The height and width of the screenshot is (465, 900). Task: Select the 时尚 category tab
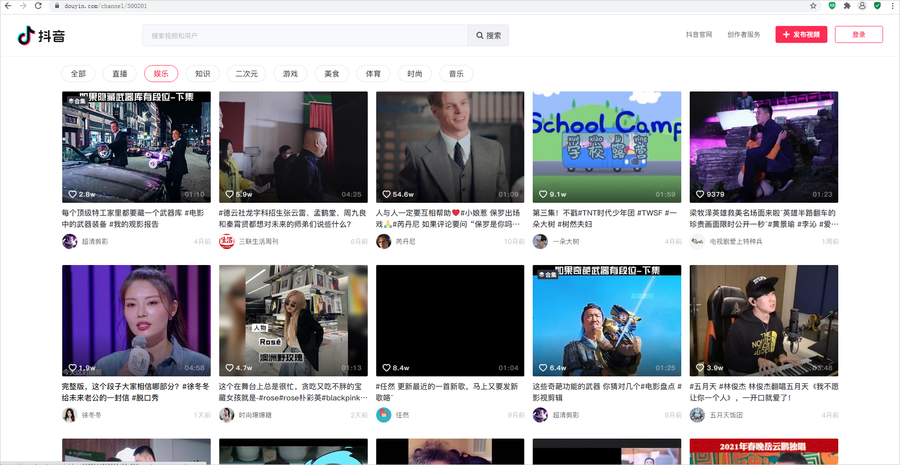[x=415, y=73]
